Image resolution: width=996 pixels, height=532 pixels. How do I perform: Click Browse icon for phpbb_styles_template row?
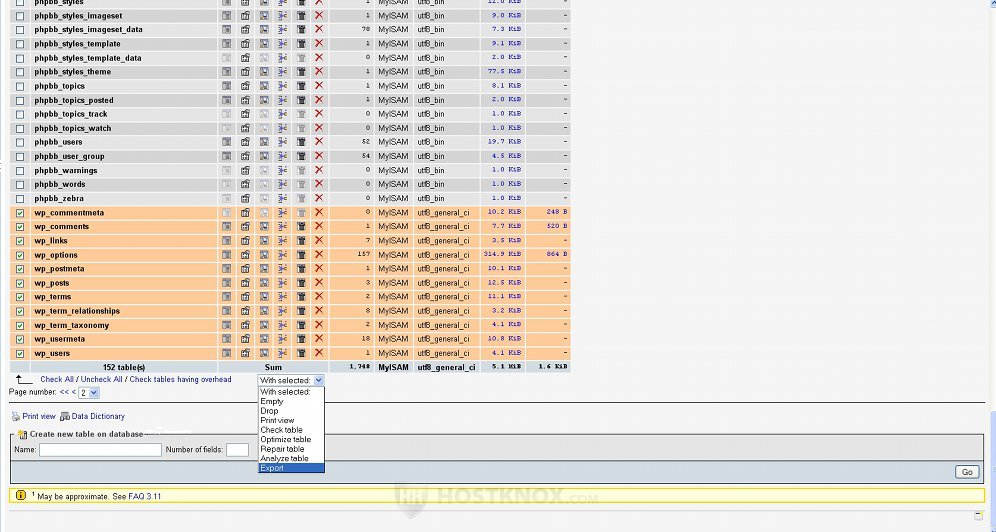(x=227, y=43)
